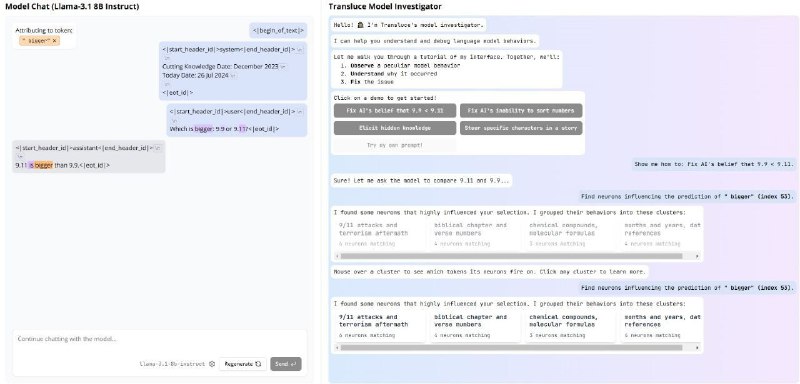This screenshot has height=384, width=800.
Task: Open model settings gear beside Llama-3.1-8b-instruct
Action: coord(212,364)
